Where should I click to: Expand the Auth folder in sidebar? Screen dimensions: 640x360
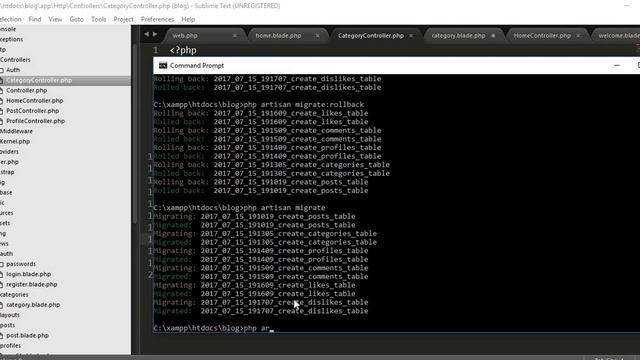point(13,70)
